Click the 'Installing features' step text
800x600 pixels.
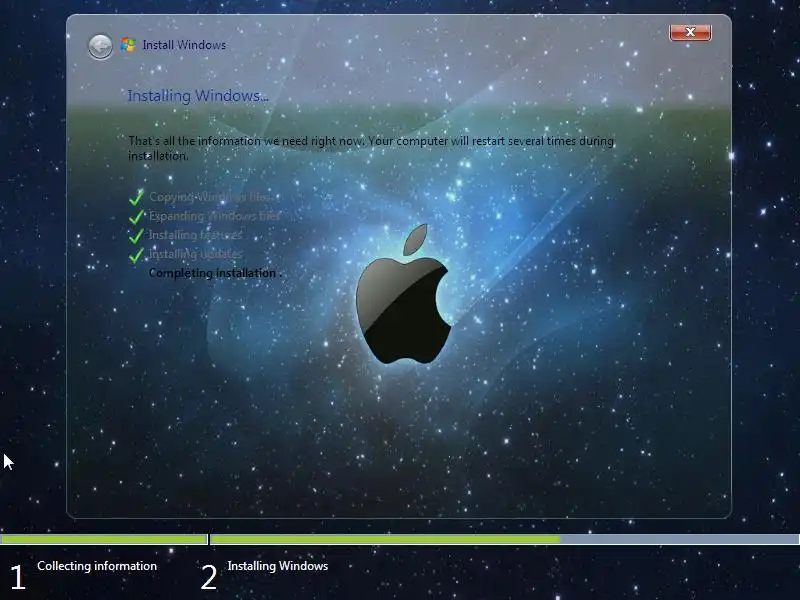195,235
